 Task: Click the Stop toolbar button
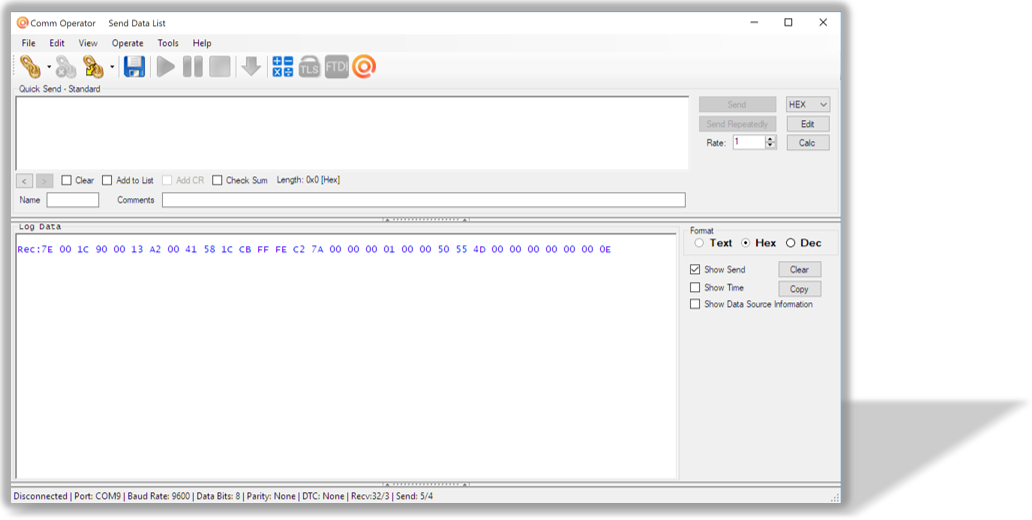[220, 66]
